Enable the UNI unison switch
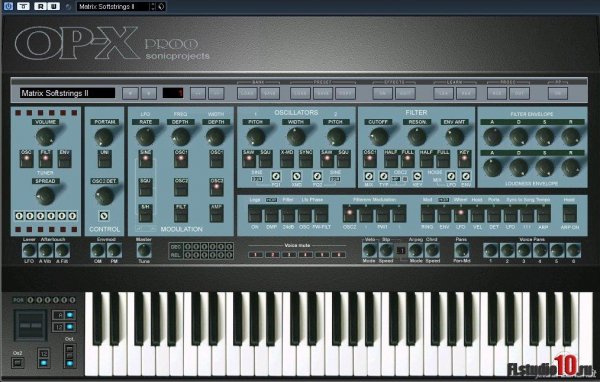The height and width of the screenshot is (382, 600). pyautogui.click(x=104, y=159)
